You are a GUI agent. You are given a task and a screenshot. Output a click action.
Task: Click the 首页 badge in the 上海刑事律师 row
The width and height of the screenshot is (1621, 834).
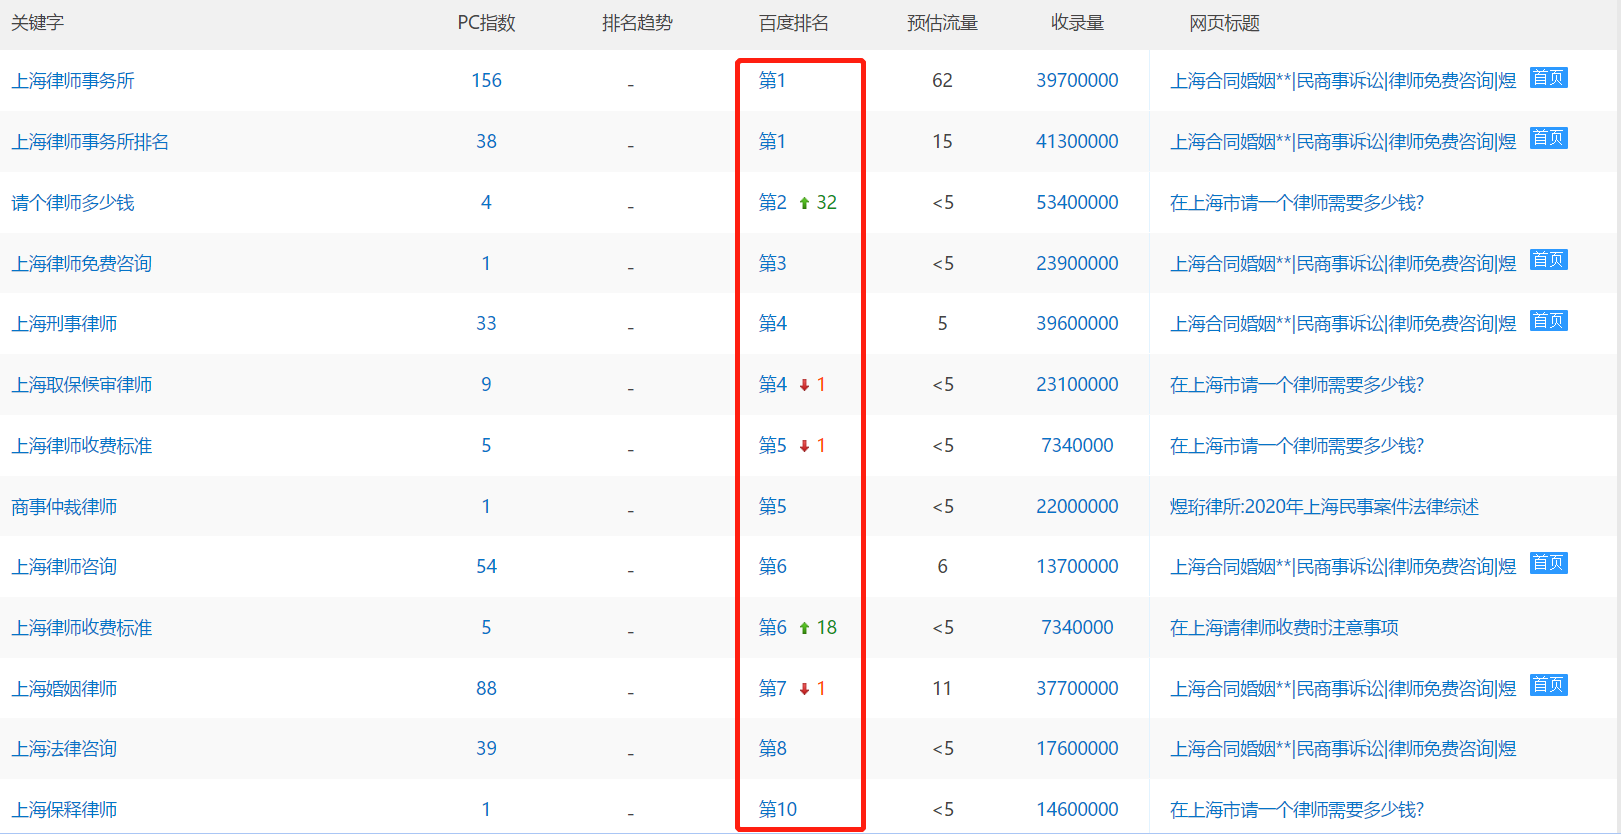[1548, 321]
